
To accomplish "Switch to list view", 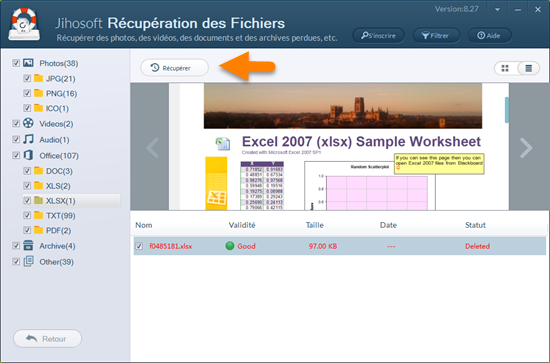I will pyautogui.click(x=529, y=68).
